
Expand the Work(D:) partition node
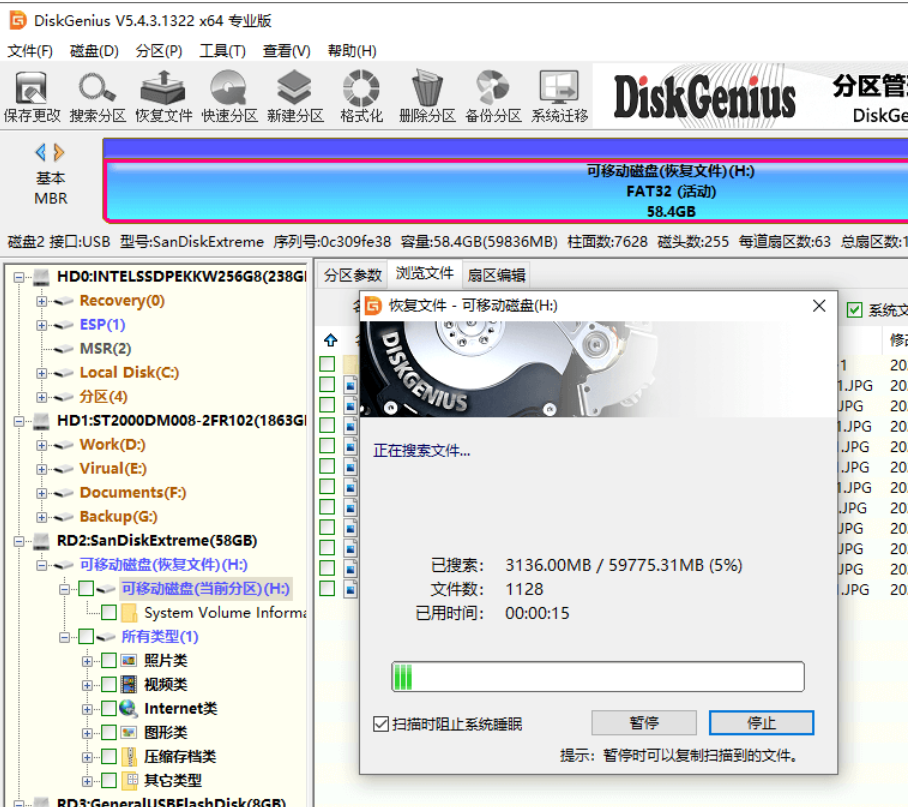42,445
